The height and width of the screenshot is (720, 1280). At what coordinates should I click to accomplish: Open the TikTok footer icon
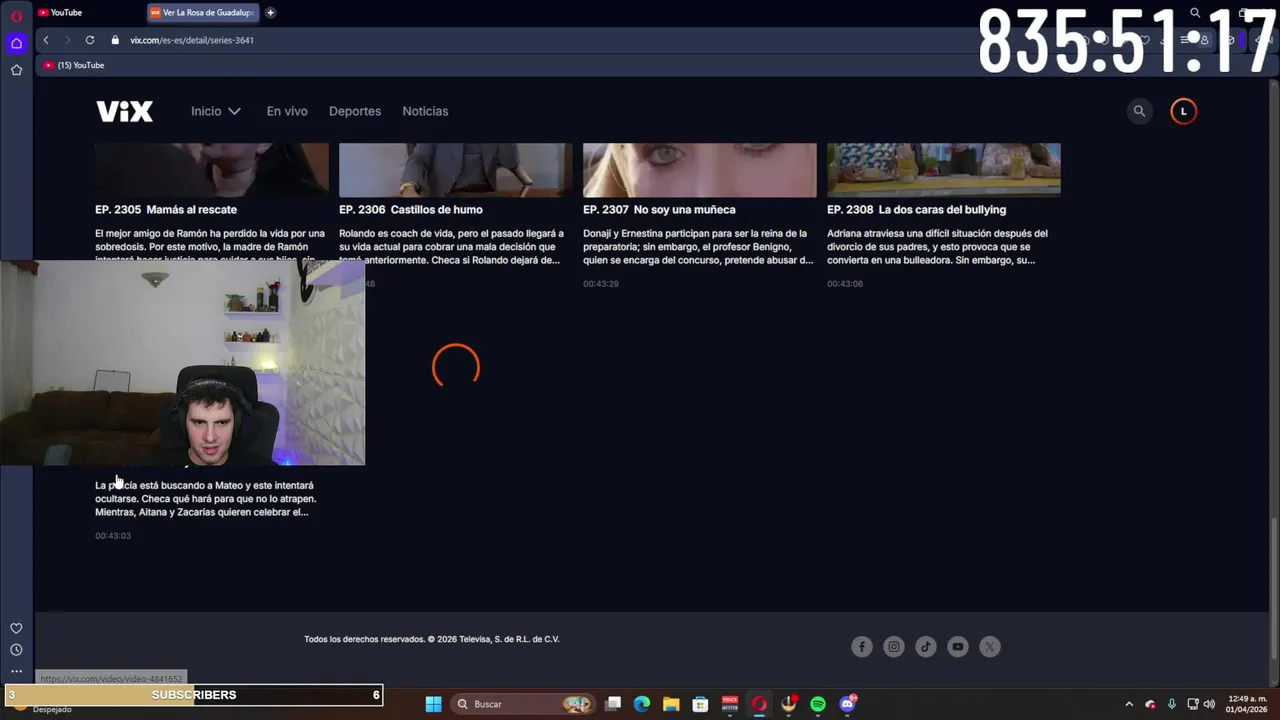[x=926, y=647]
